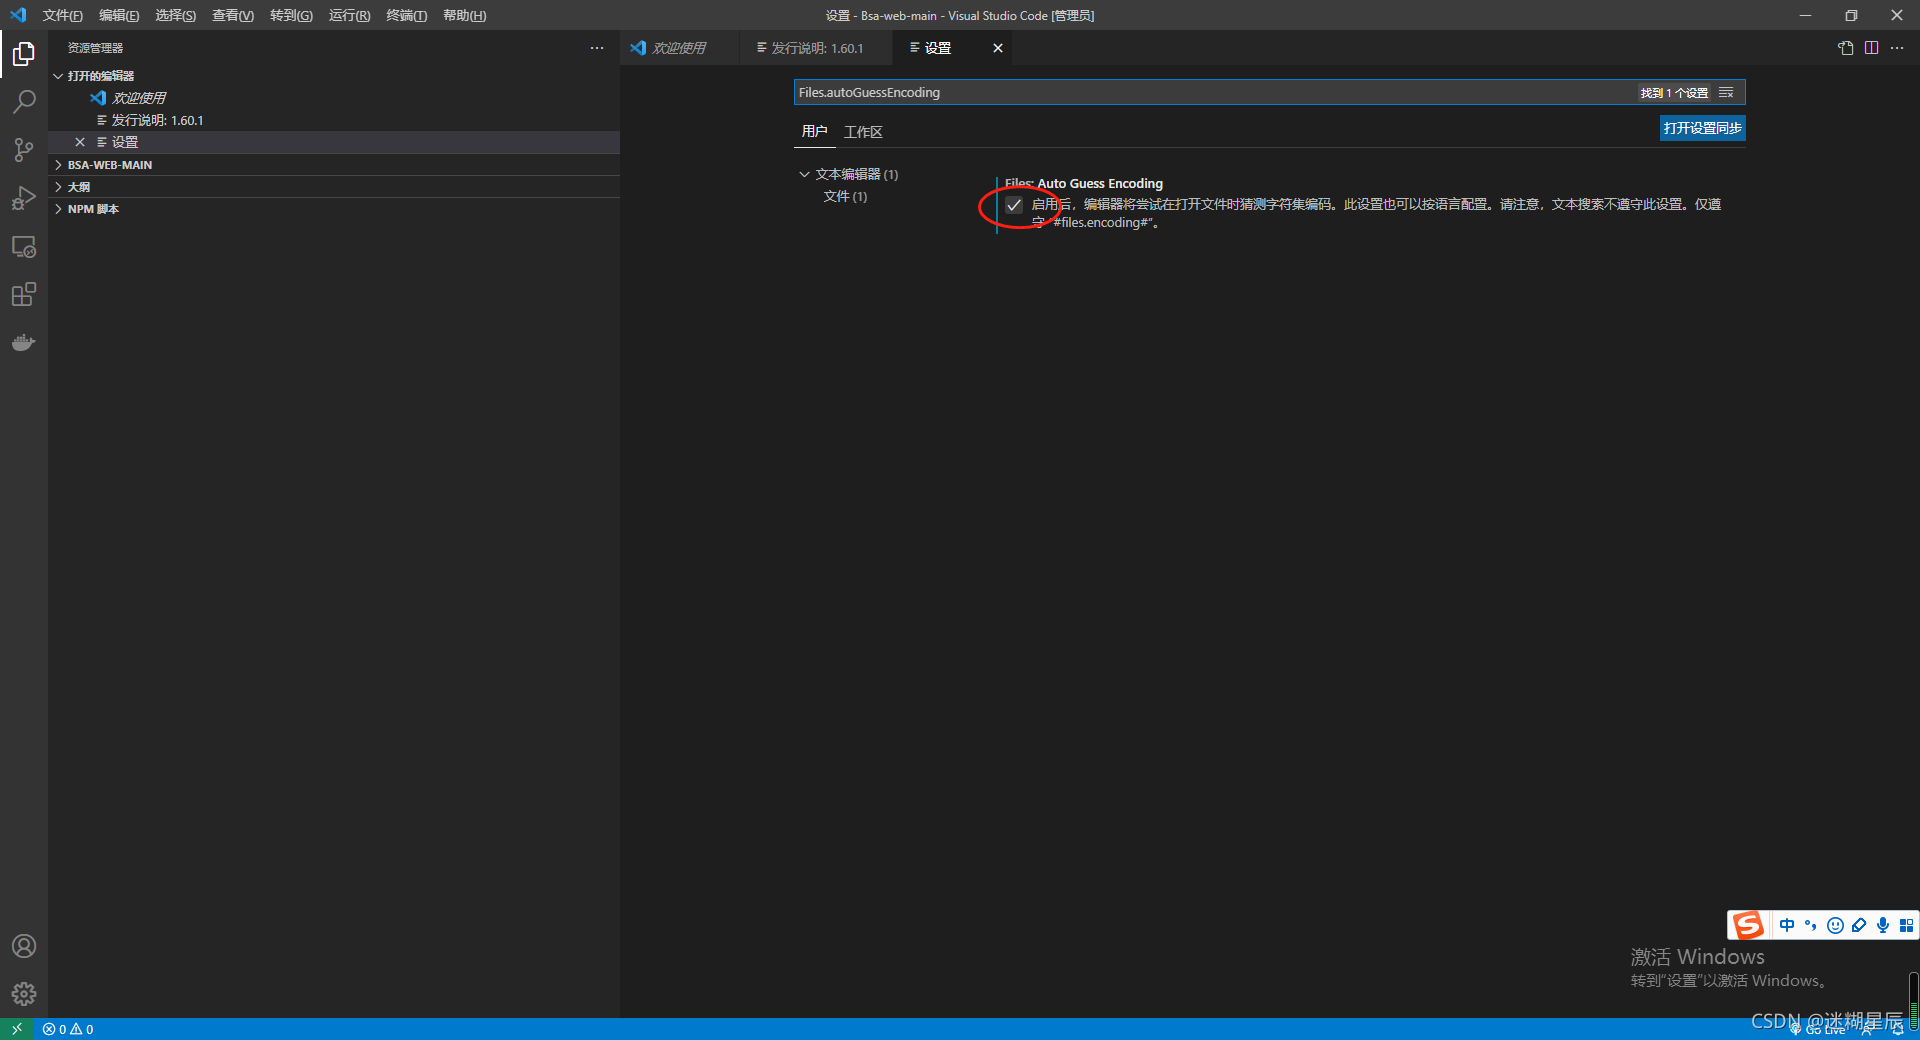This screenshot has height=1040, width=1920.
Task: Open the errors and warnings status item
Action: (x=68, y=1029)
